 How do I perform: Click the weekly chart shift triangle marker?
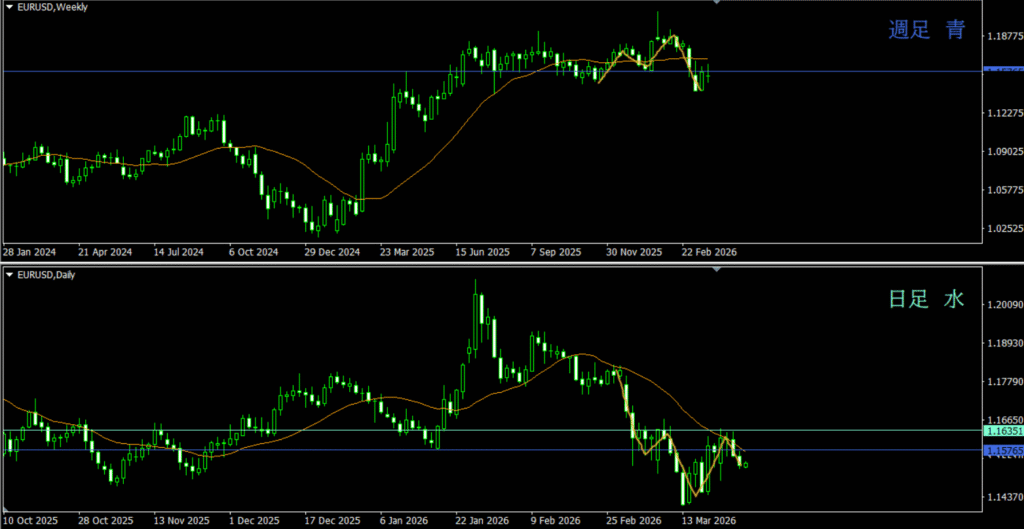tap(716, 4)
